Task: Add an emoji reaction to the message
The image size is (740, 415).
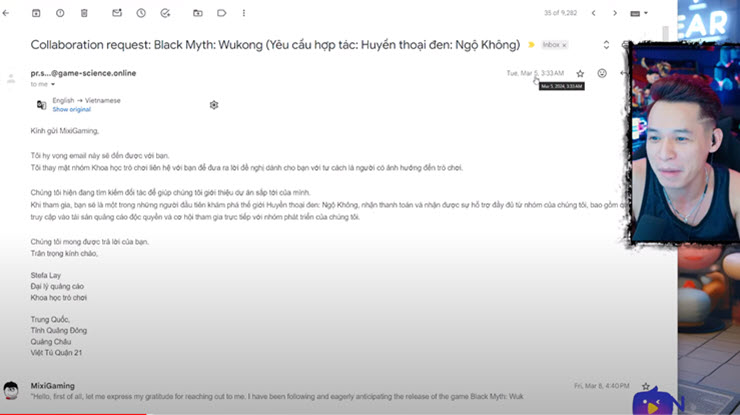Action: point(602,73)
